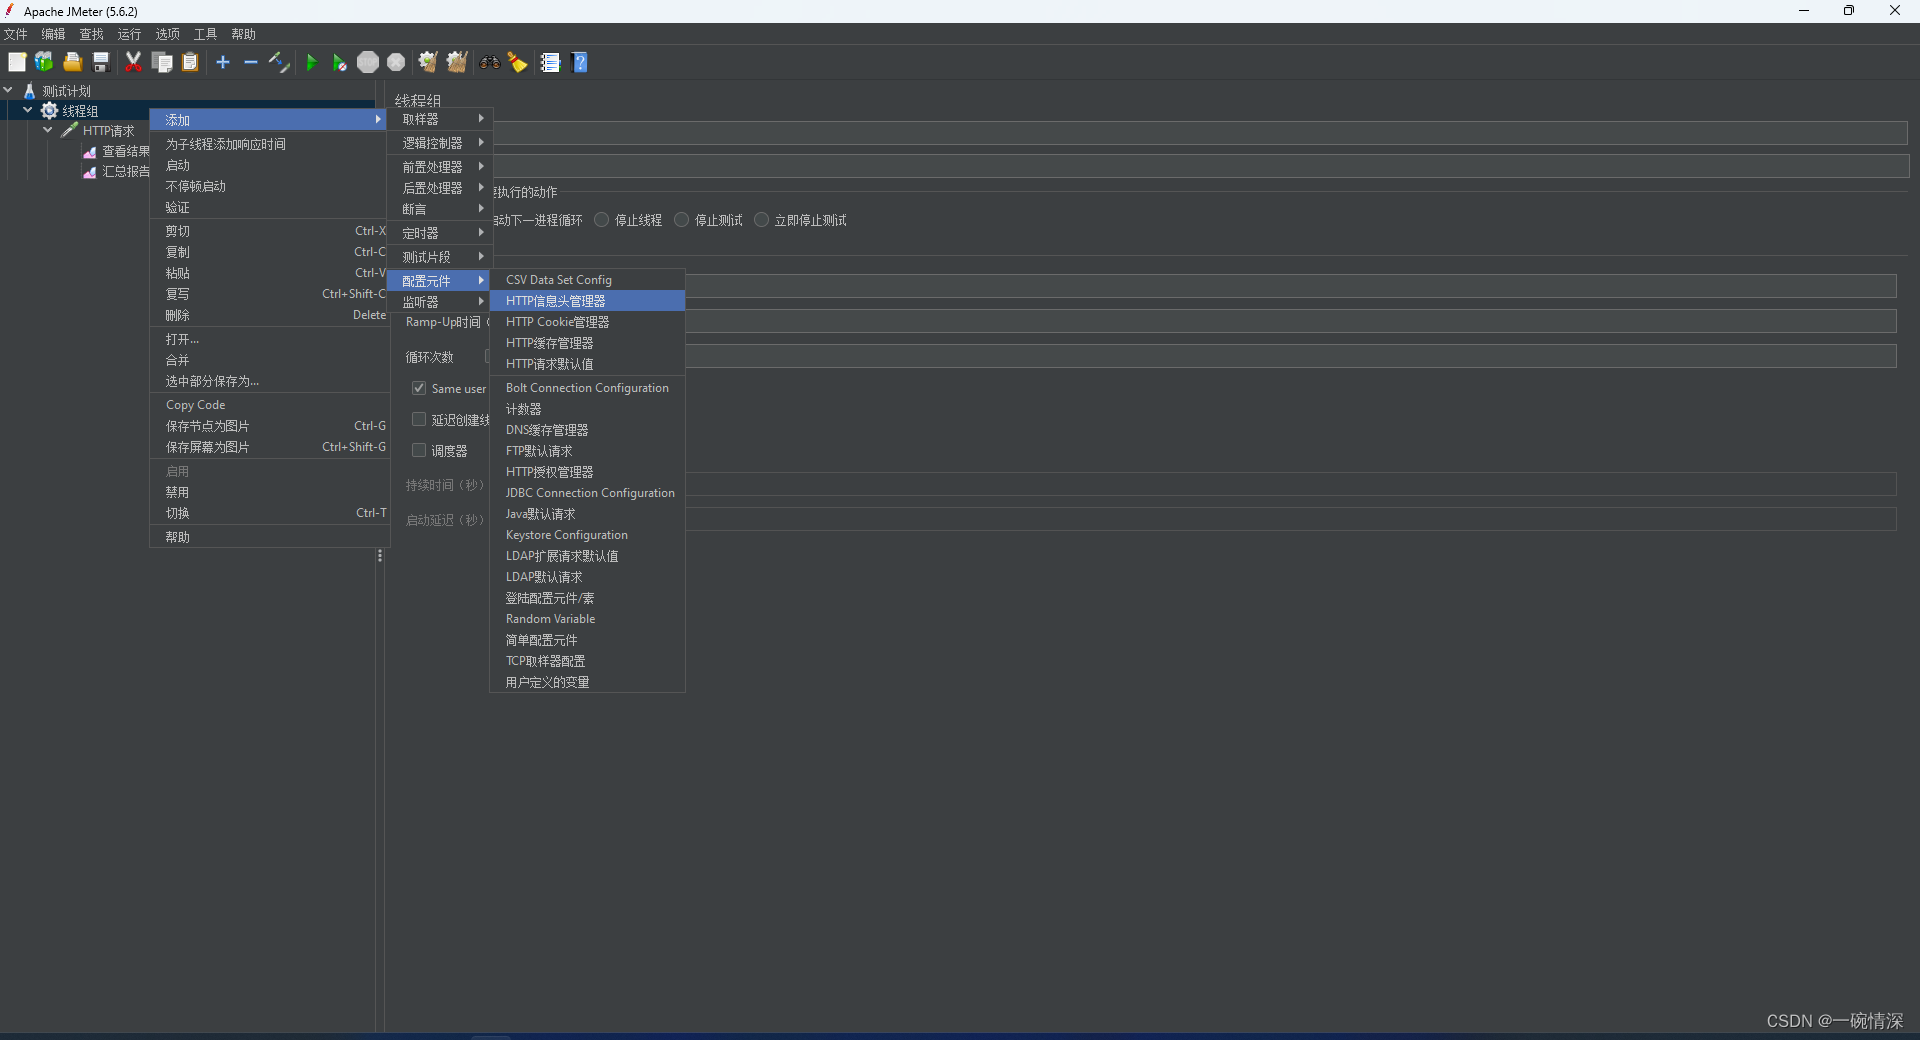Click the 测试计划 flask icon

click(29, 90)
